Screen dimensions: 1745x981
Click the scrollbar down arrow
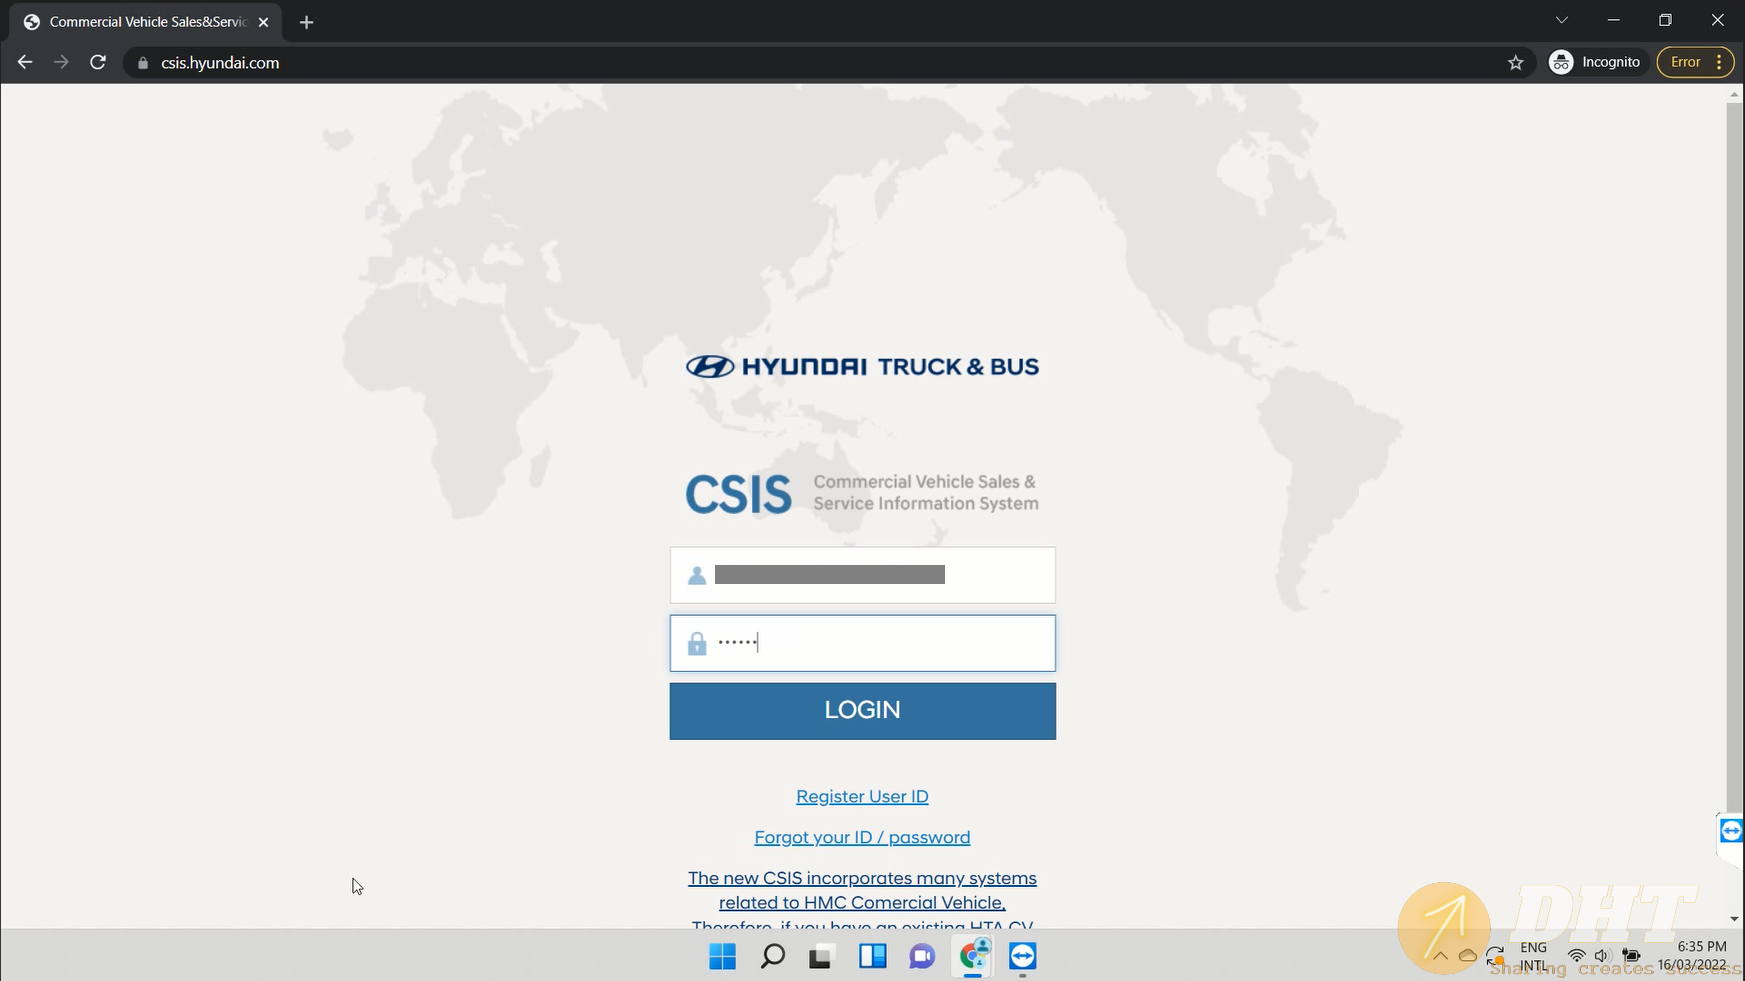[x=1734, y=919]
